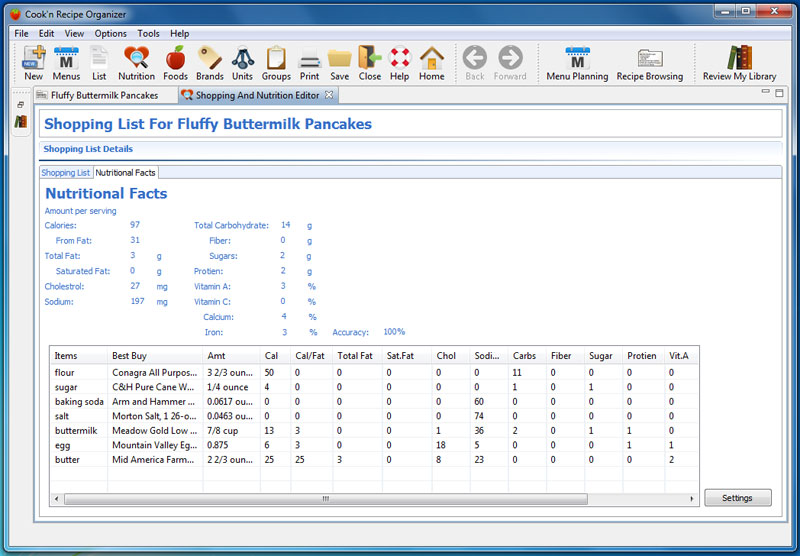Image resolution: width=800 pixels, height=556 pixels.
Task: Click the Brands tag icon
Action: click(x=210, y=63)
